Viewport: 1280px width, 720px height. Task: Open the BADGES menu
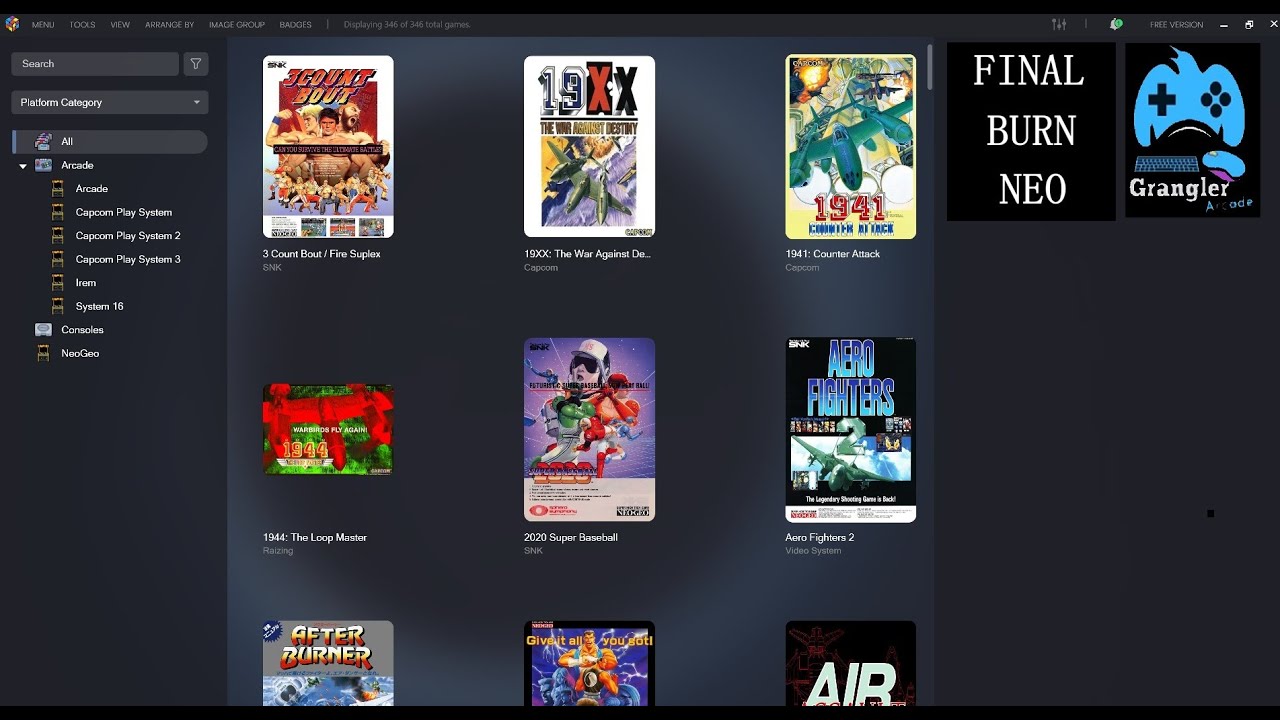pyautogui.click(x=295, y=24)
